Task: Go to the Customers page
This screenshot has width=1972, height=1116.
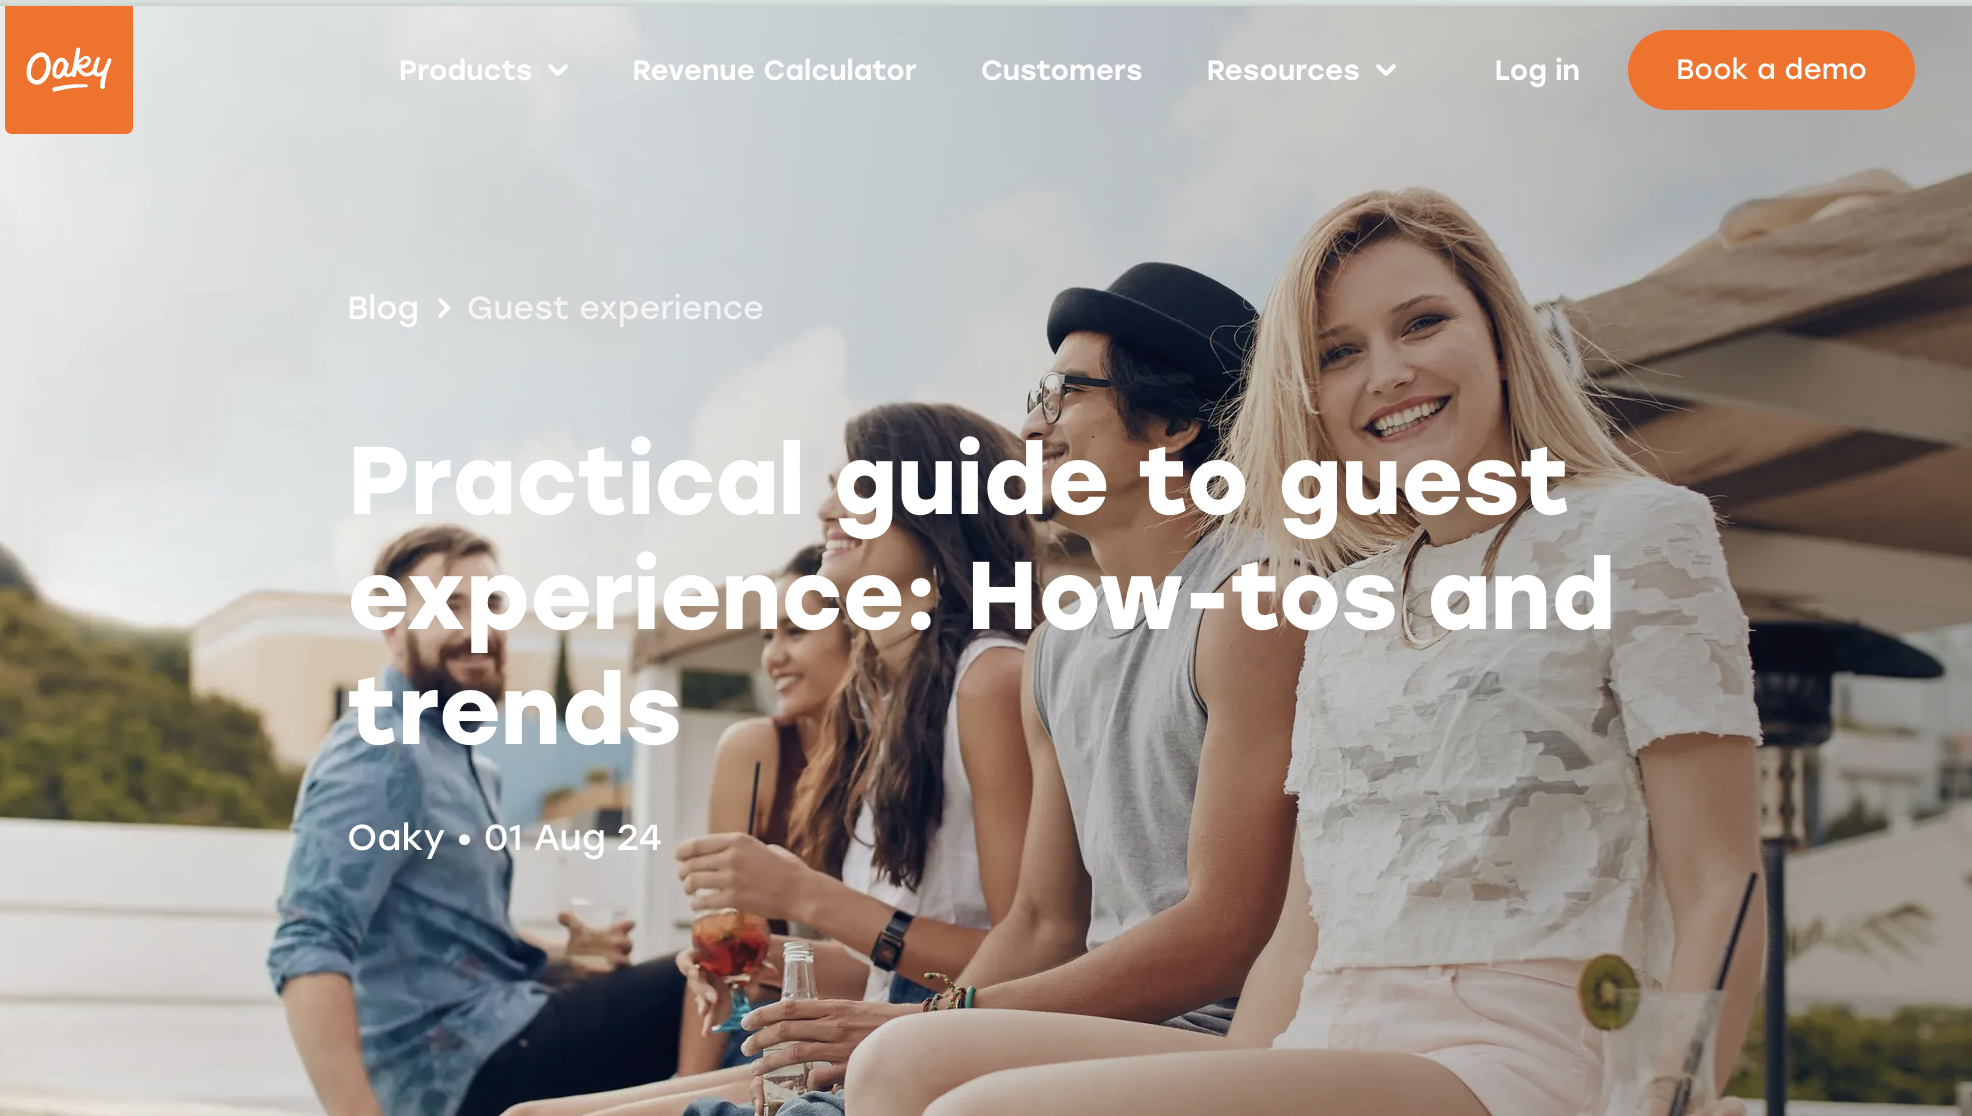Action: [1061, 71]
